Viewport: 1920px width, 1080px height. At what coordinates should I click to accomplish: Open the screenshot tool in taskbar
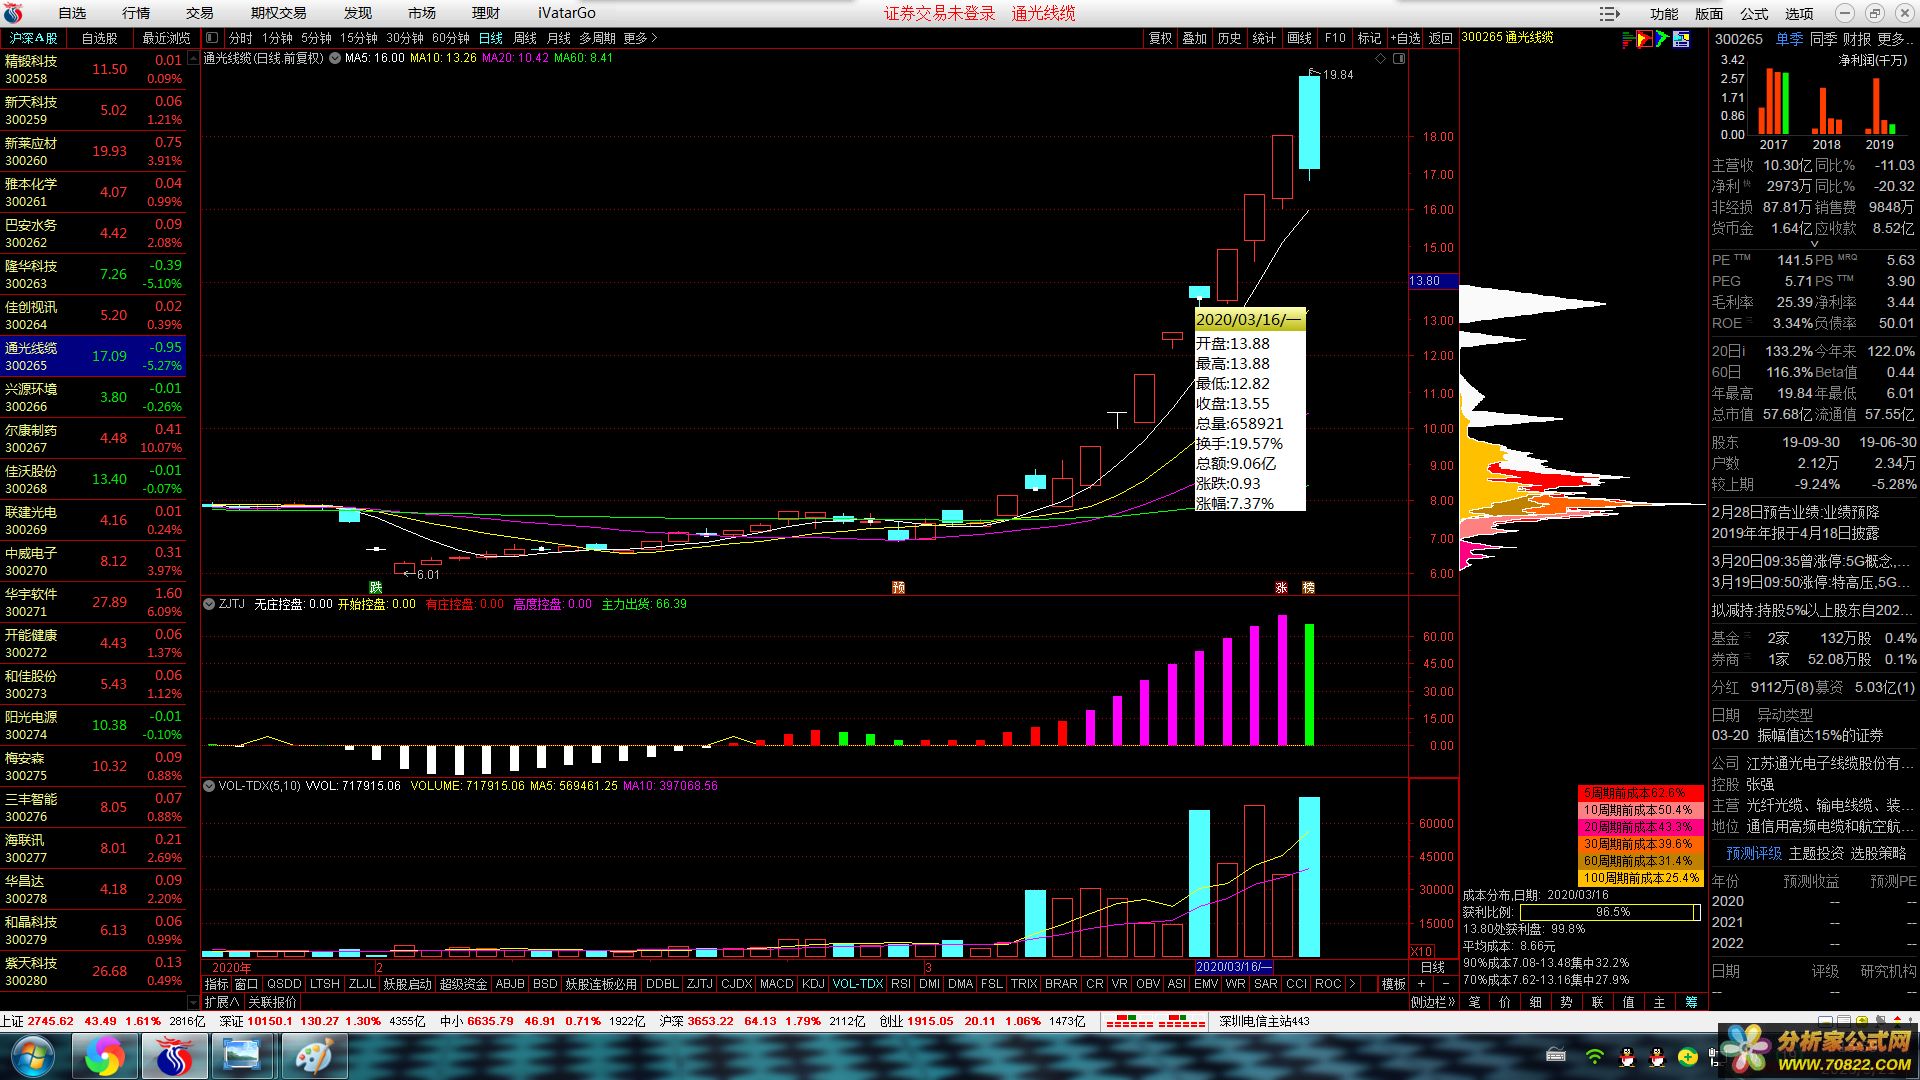tap(242, 1056)
